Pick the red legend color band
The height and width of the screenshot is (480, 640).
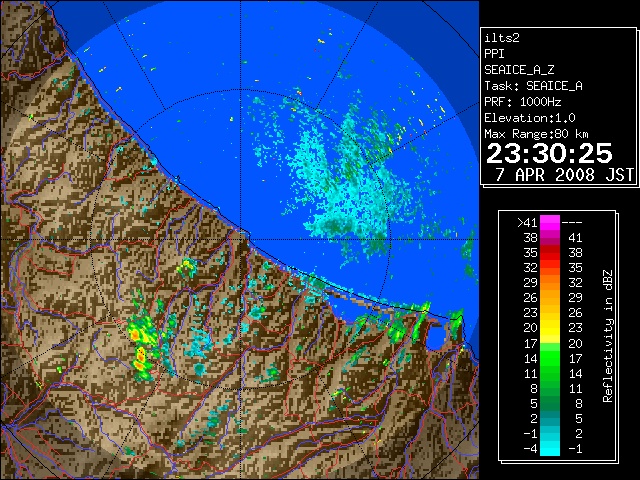coord(550,253)
